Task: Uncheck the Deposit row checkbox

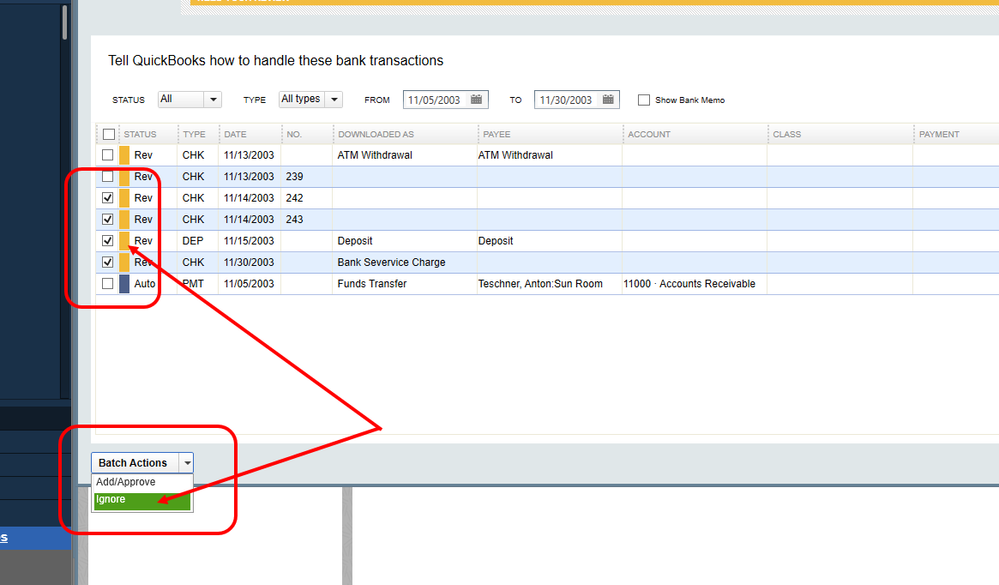Action: click(108, 241)
